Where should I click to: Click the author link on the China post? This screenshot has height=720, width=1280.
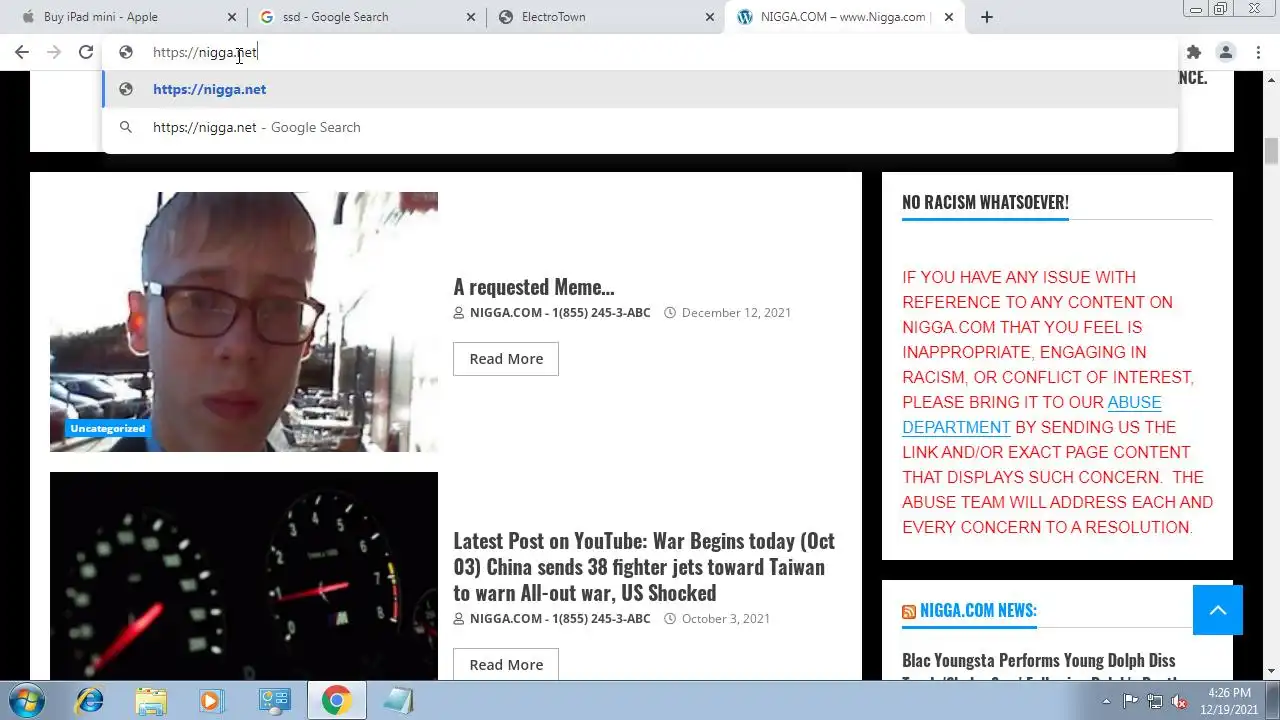560,619
